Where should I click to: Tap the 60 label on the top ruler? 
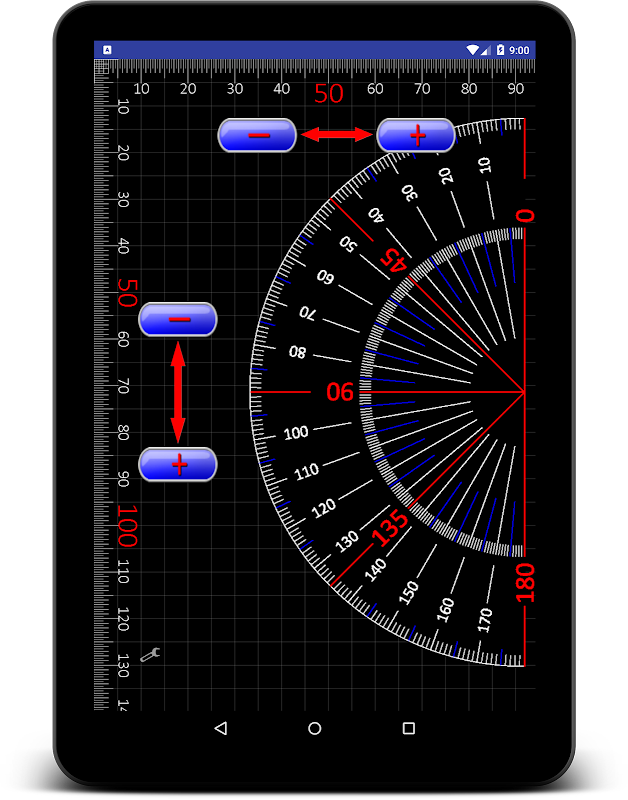(x=375, y=89)
